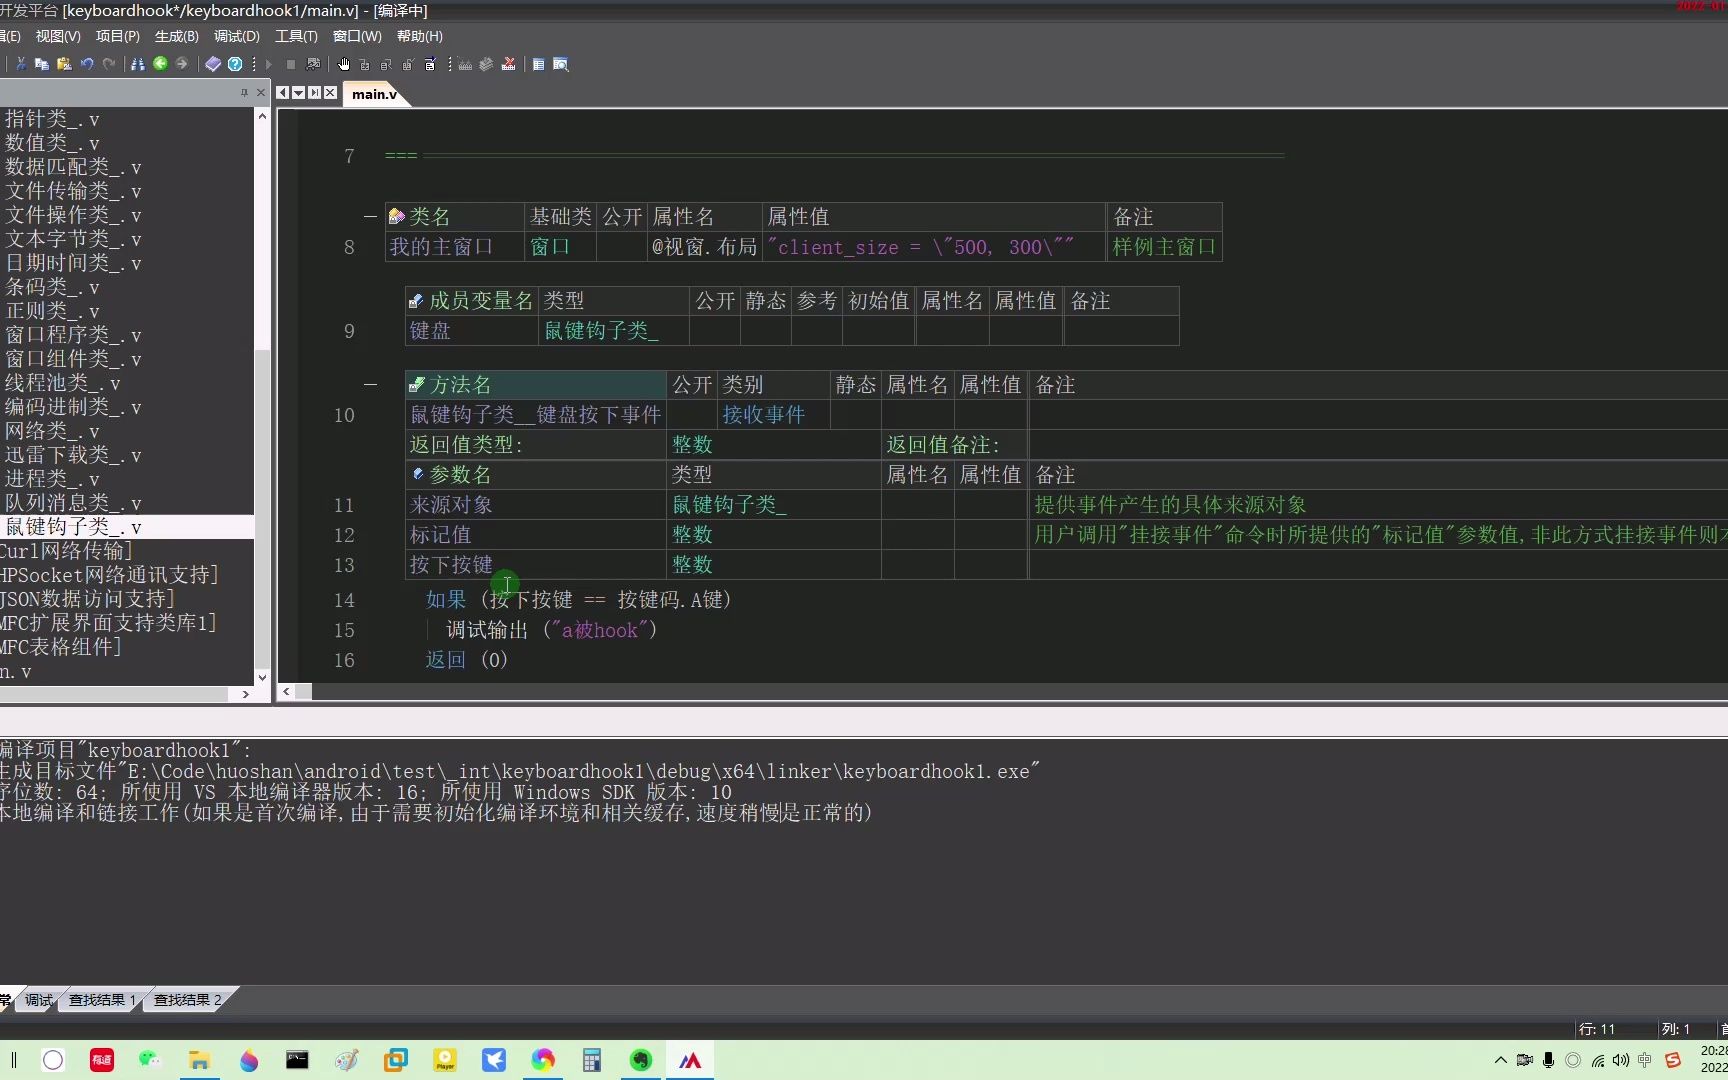The image size is (1728, 1080).
Task: Click the 鼠键钩子类__键盘按下事件 method name cell
Action: tap(536, 415)
